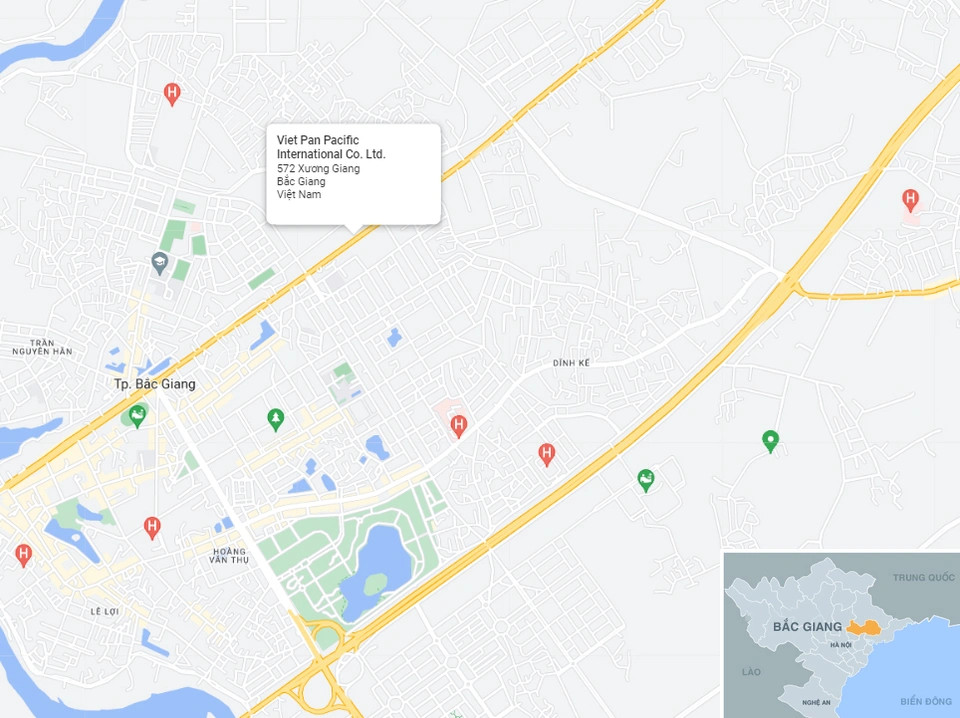Image resolution: width=960 pixels, height=718 pixels.
Task: Click the 572 Xương Giang address text
Action: tap(318, 169)
